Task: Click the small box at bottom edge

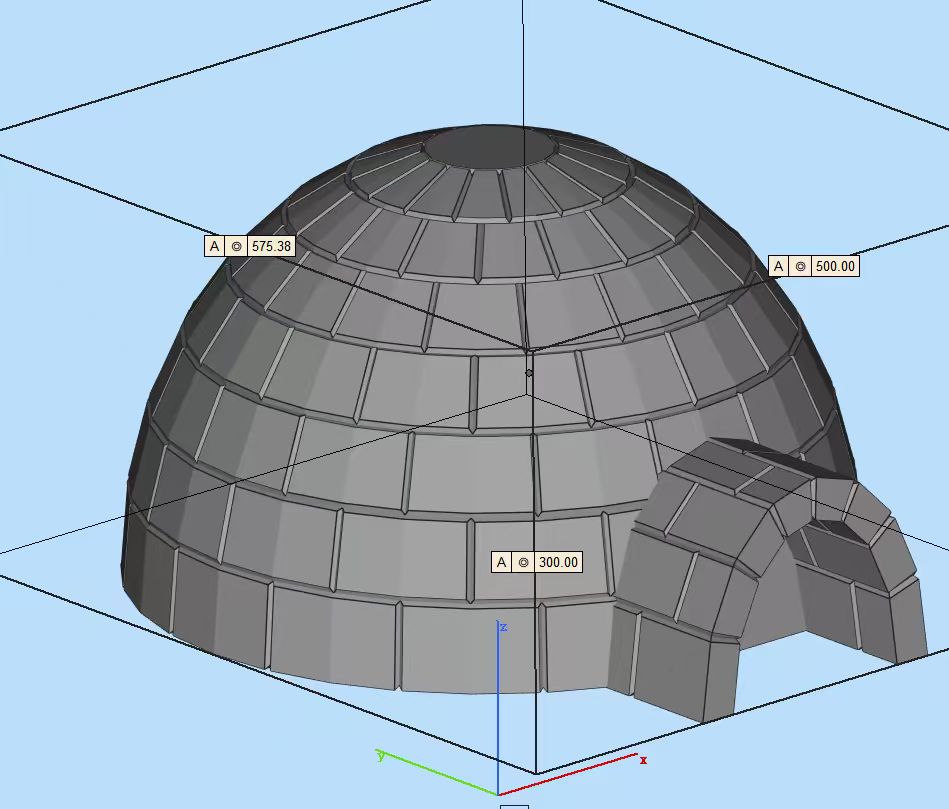Action: point(514,805)
